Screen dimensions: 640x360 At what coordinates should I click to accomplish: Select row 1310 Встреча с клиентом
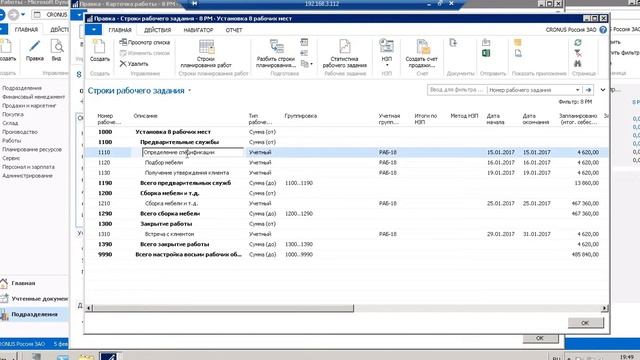(x=346, y=234)
